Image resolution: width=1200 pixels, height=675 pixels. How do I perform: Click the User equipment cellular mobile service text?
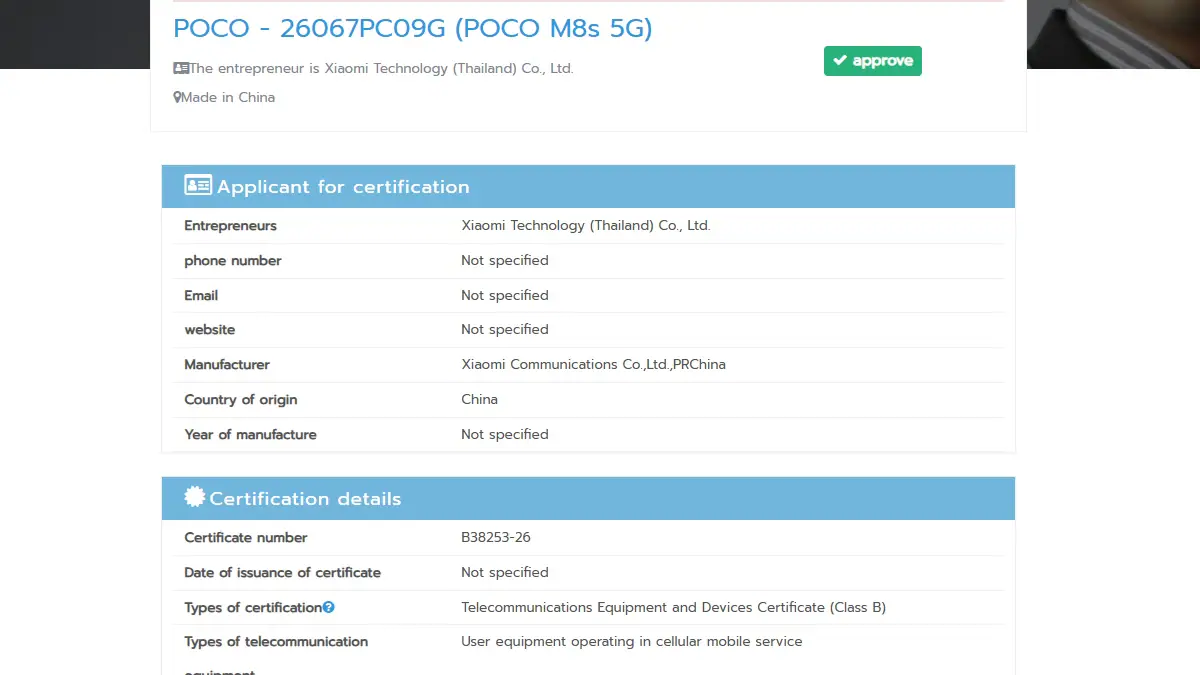631,642
